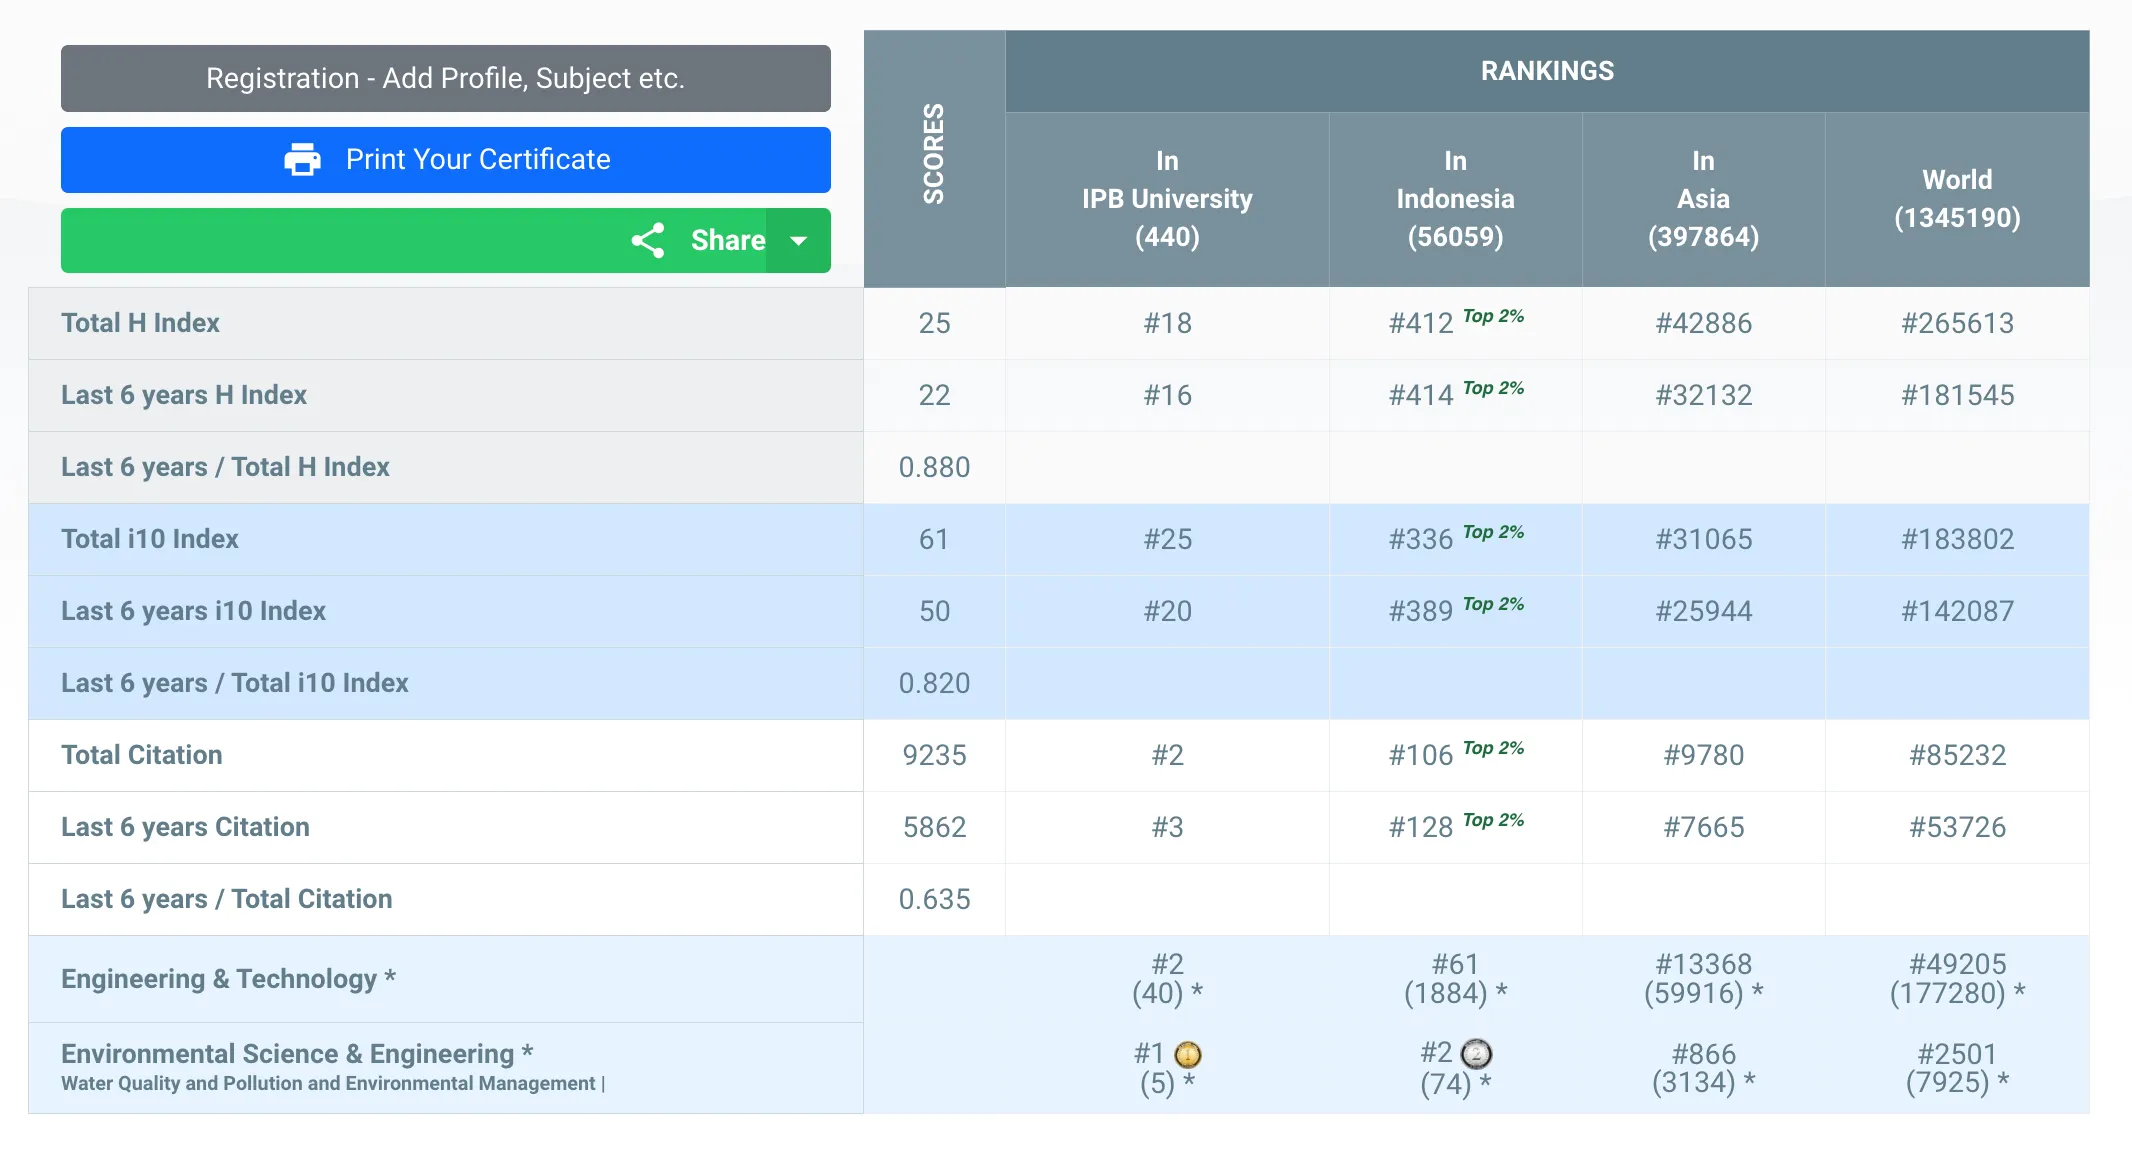Select the In Indonesia column header
Image resolution: width=2132 pixels, height=1151 pixels.
(1455, 199)
